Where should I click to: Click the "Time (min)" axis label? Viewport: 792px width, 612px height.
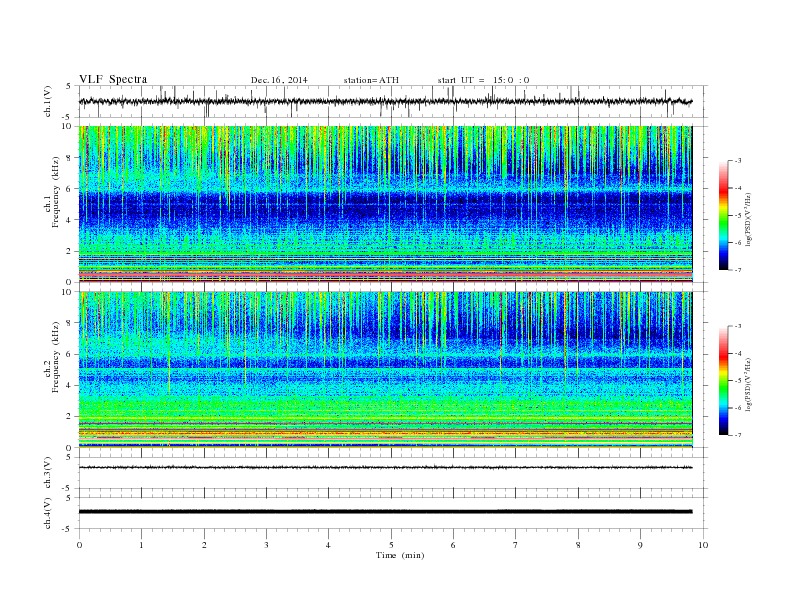coord(400,555)
